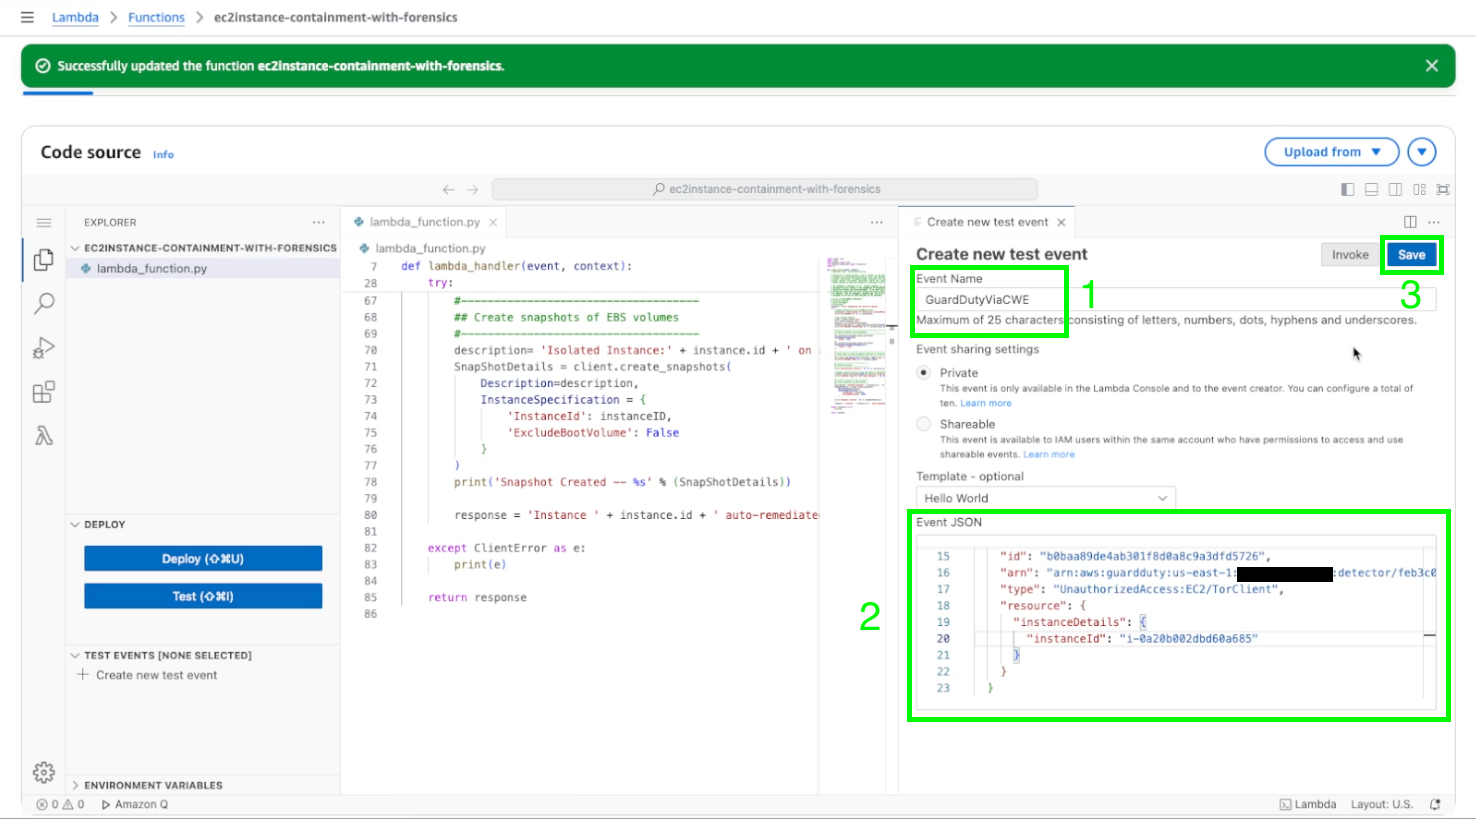Screen dimensions: 1476x819
Task: Toggle secondary sidebar layout icon
Action: point(1395,189)
